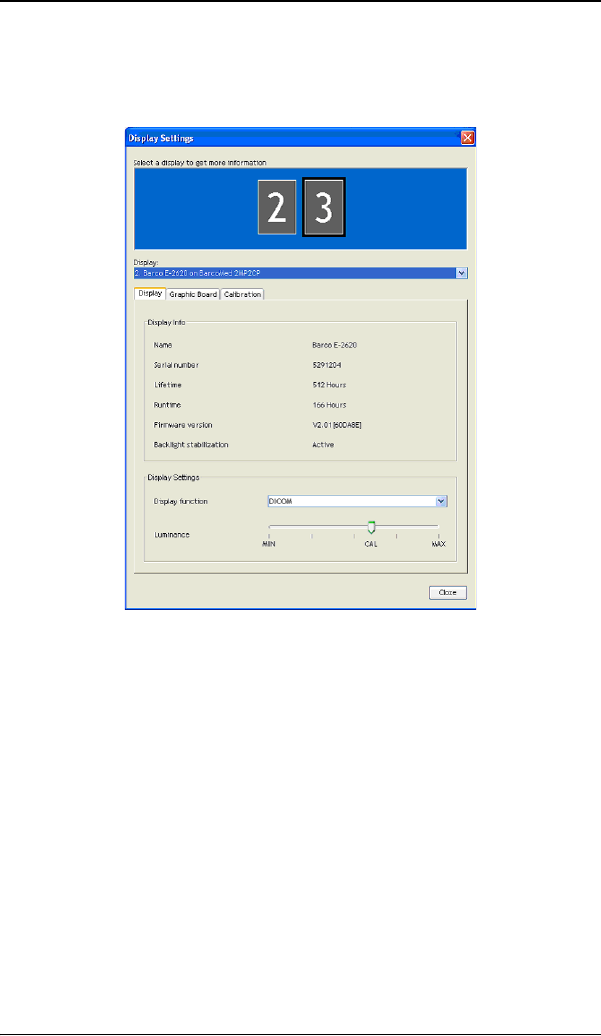Select display 3 in the monitor preview
The height and width of the screenshot is (1036, 601).
click(x=324, y=207)
